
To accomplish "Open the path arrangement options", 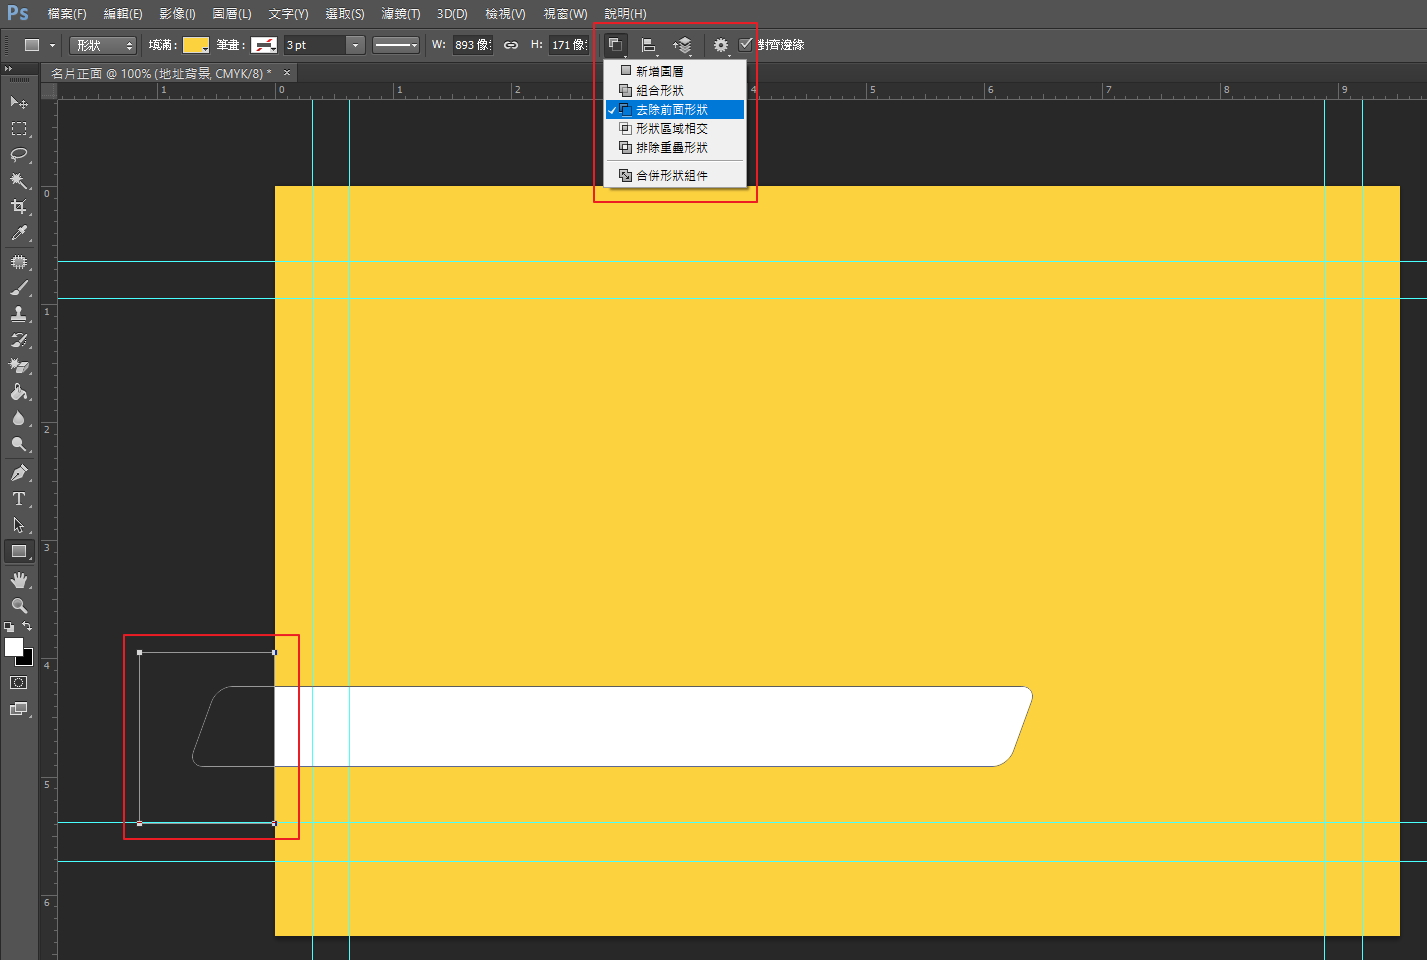I will point(683,45).
